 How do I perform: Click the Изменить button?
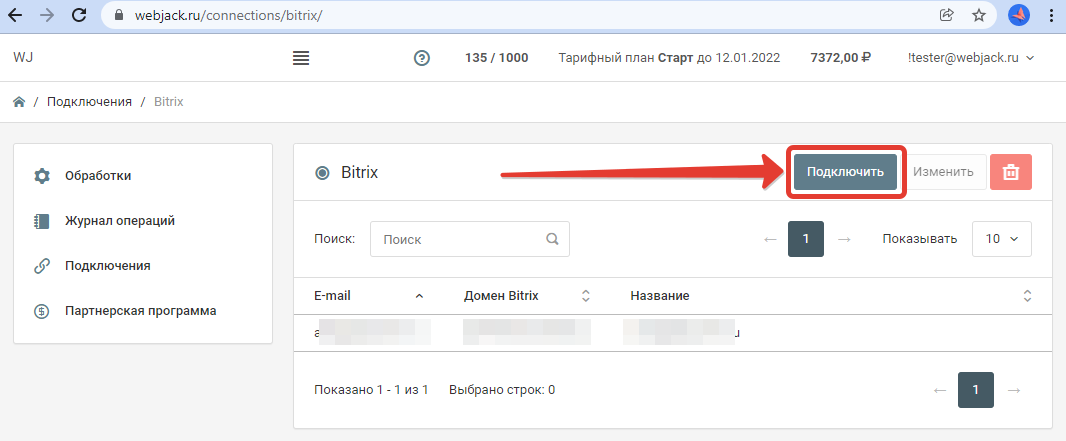click(943, 172)
